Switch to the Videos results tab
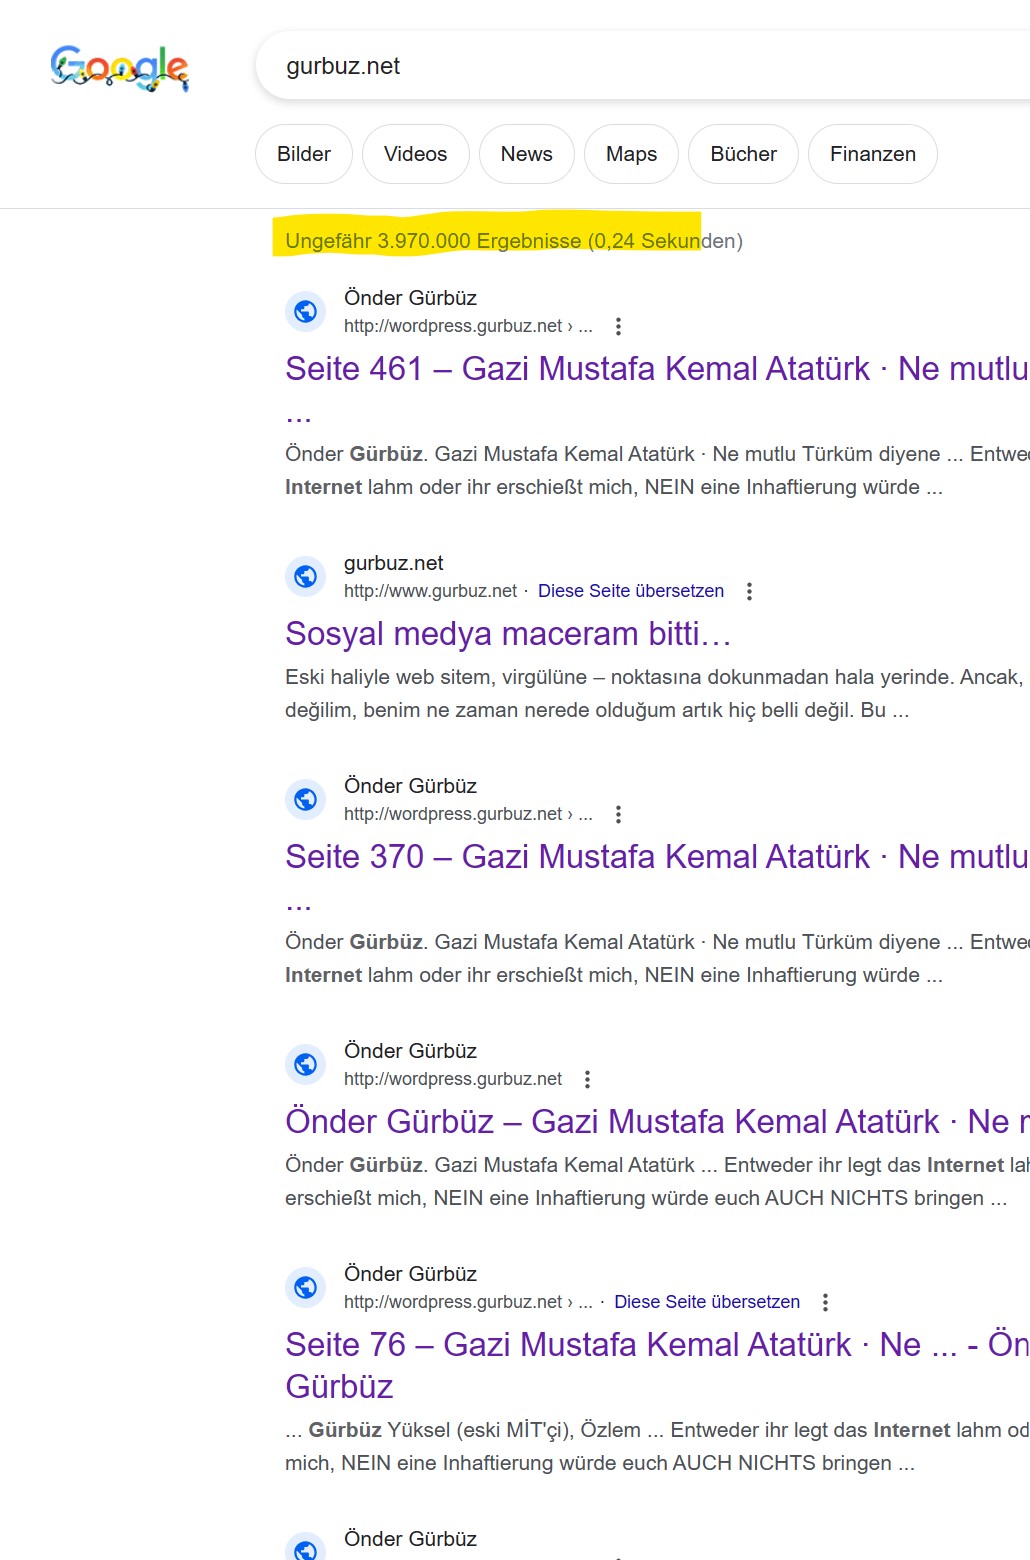The height and width of the screenshot is (1560, 1030). [415, 154]
